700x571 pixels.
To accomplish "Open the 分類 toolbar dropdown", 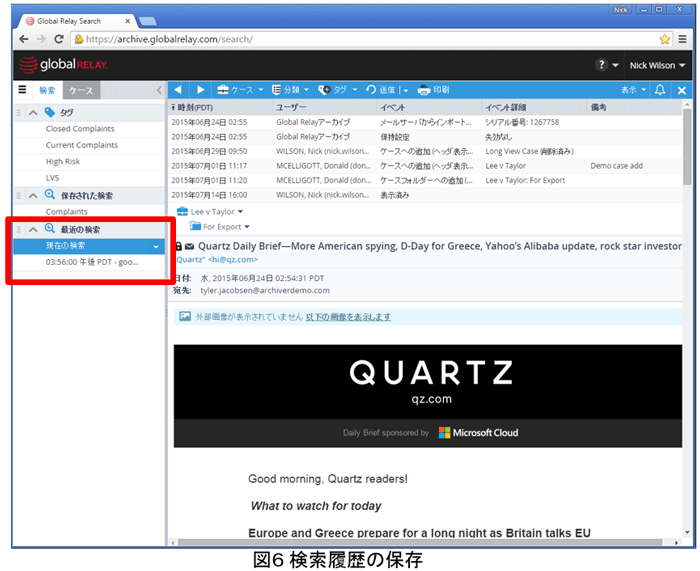I will [290, 90].
